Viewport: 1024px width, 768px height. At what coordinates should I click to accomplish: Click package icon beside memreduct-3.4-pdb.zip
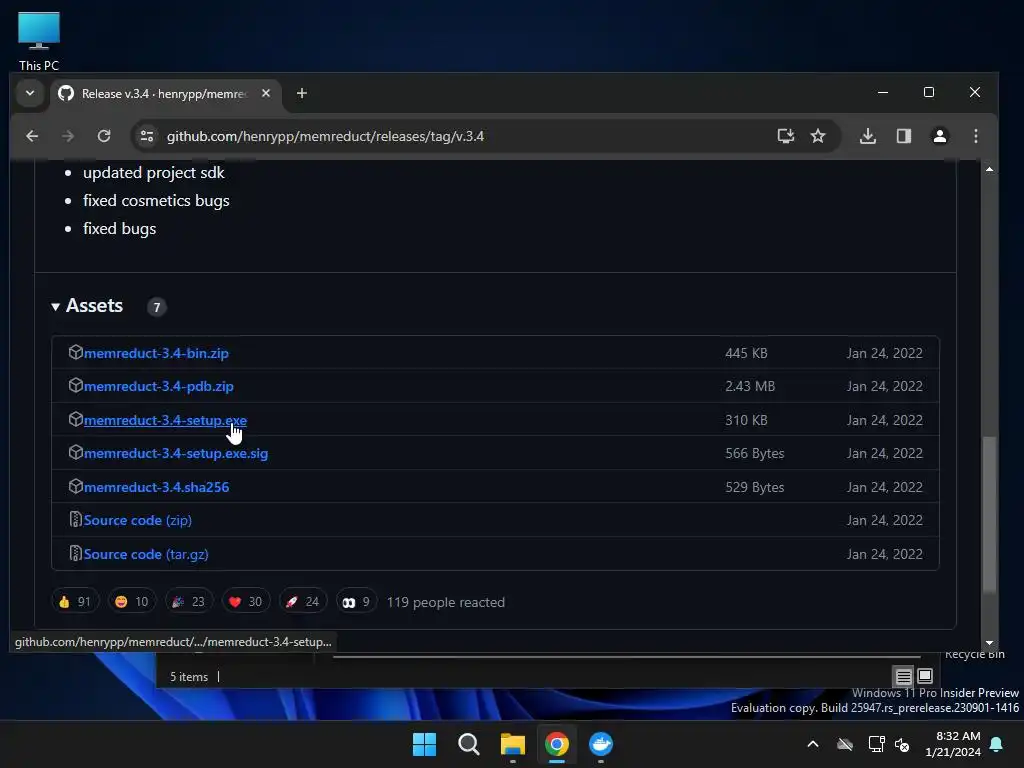(76, 385)
